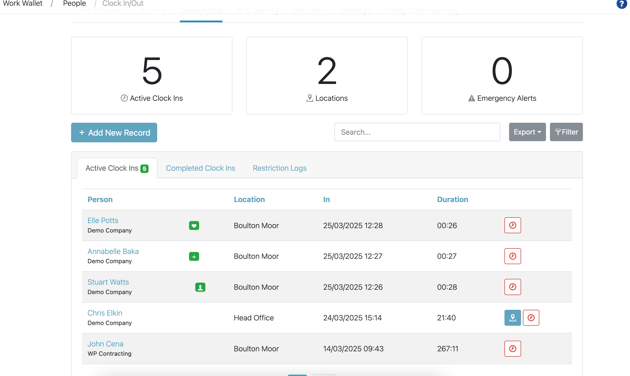This screenshot has height=376, width=630.
Task: Clock out Chris Elkin with red icon
Action: 531,318
